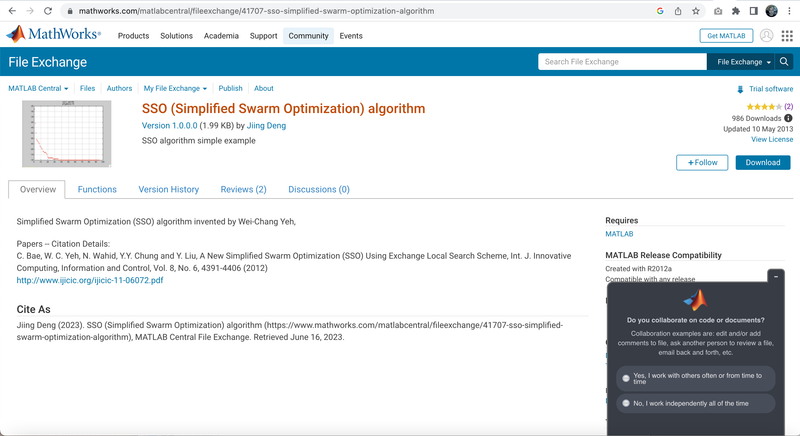Screen dimensions: 800x436
Task: Click the search magnifier icon
Action: [784, 62]
